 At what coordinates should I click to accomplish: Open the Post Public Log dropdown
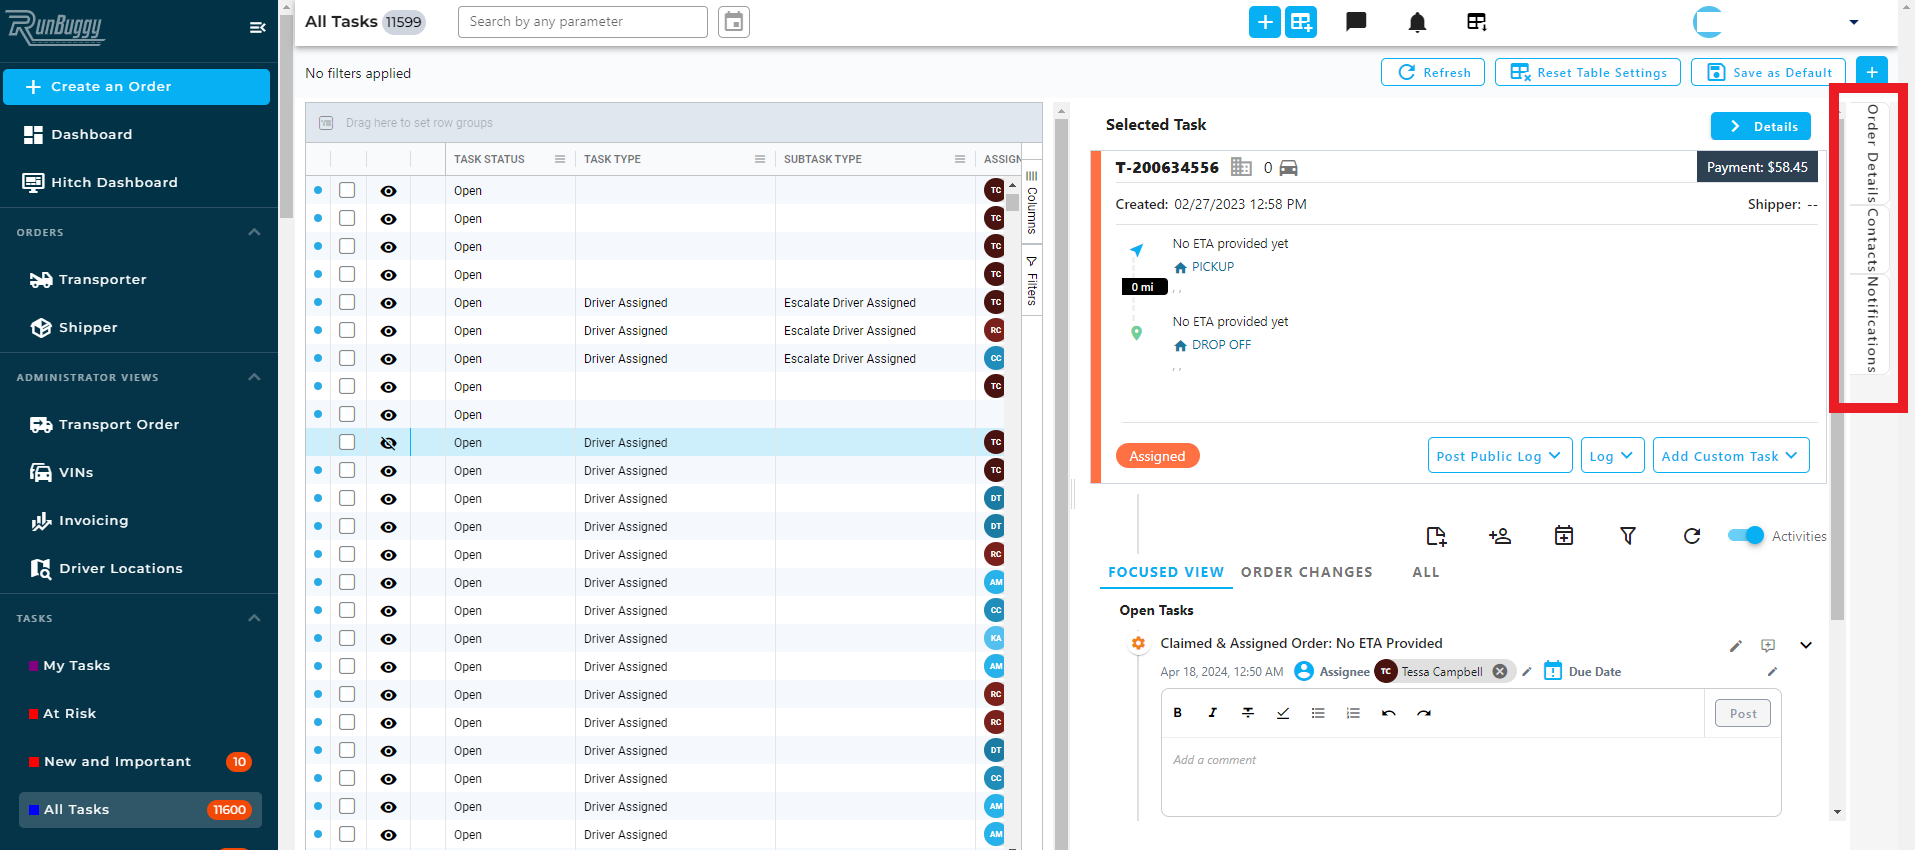pos(1500,456)
